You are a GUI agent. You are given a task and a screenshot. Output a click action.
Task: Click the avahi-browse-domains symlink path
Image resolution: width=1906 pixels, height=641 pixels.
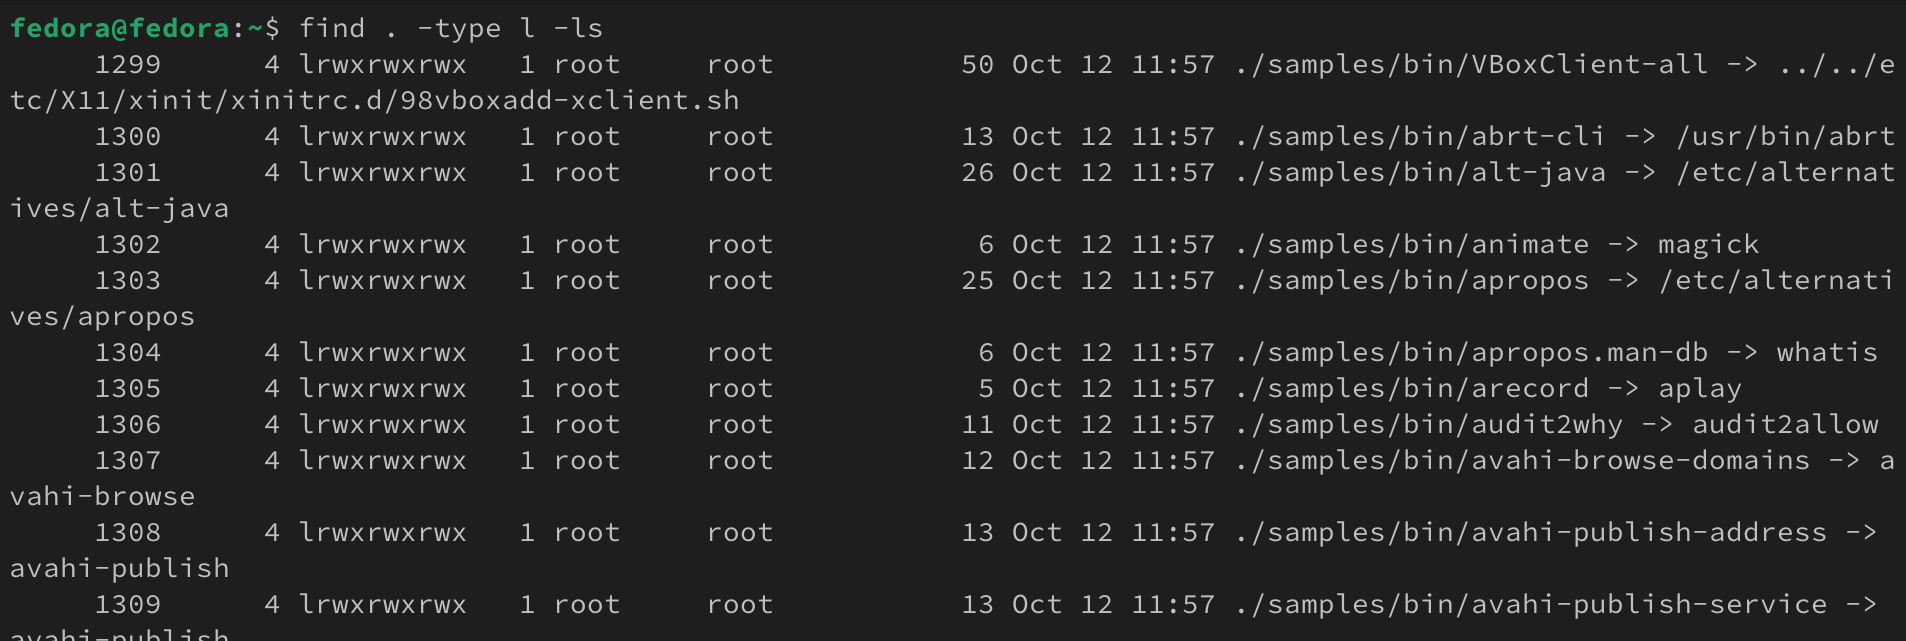(1522, 460)
